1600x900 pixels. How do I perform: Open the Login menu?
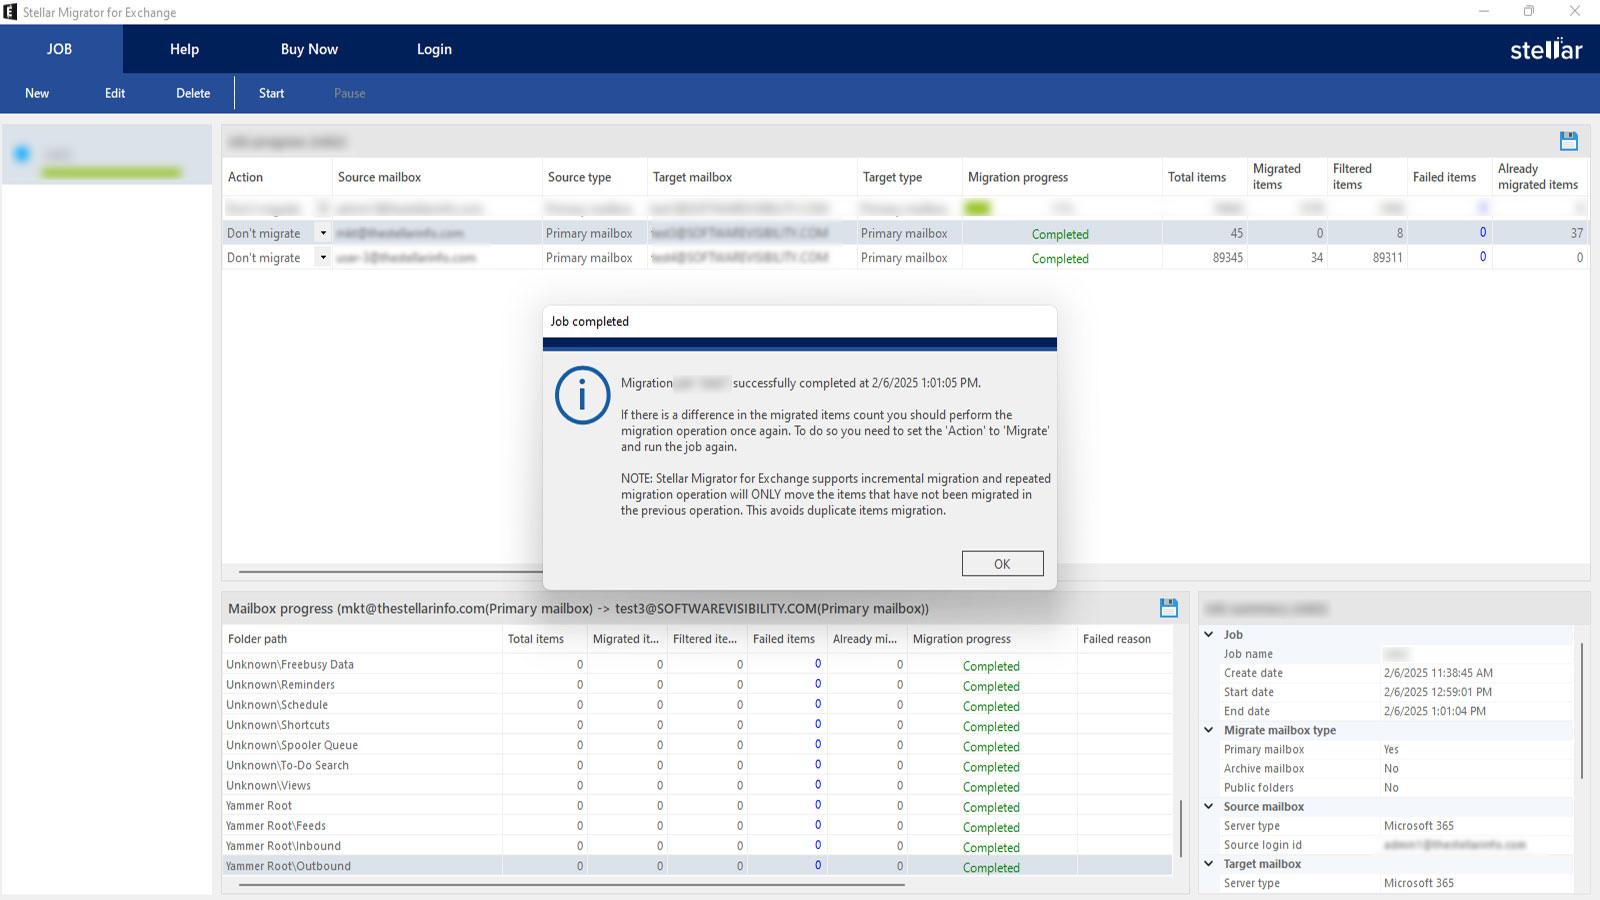[434, 49]
